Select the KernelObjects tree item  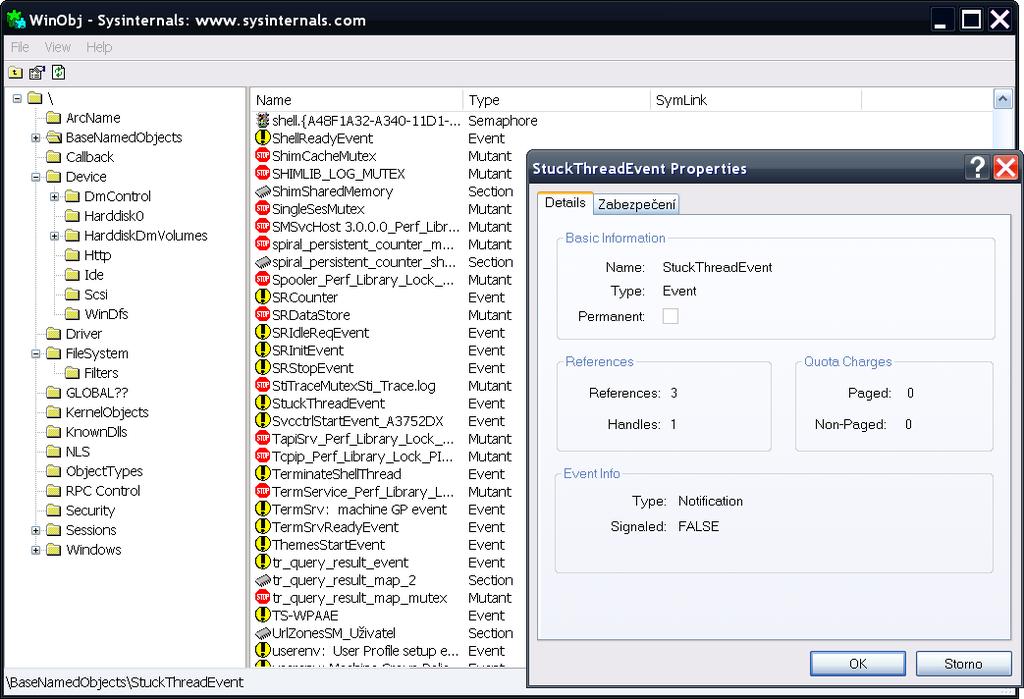107,412
